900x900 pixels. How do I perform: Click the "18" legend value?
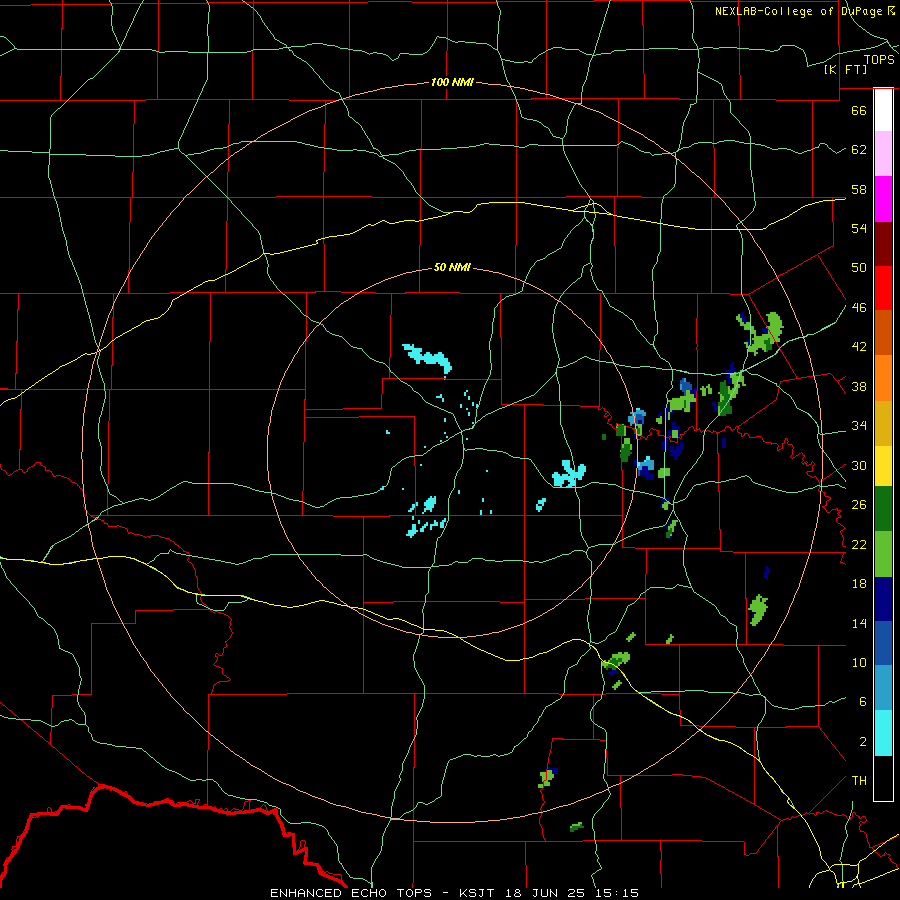859,584
